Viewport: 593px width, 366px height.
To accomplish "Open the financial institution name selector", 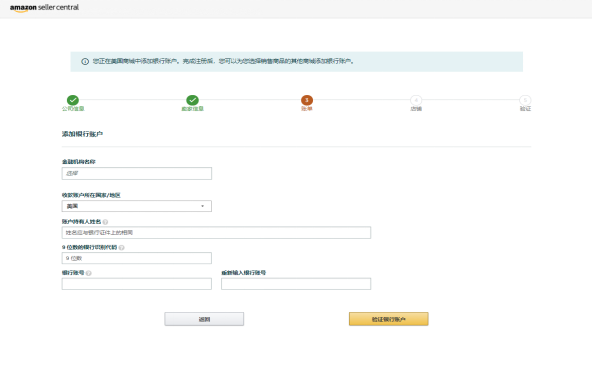I will point(137,174).
